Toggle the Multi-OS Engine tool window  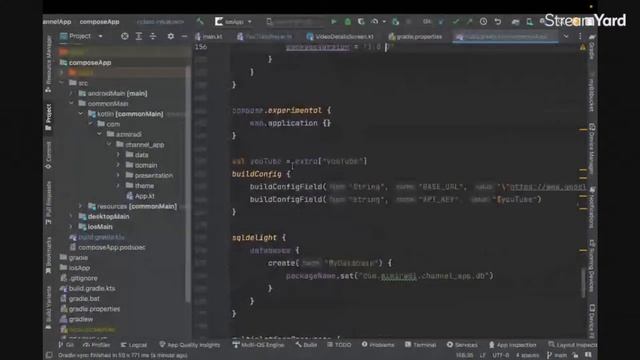tap(258, 345)
